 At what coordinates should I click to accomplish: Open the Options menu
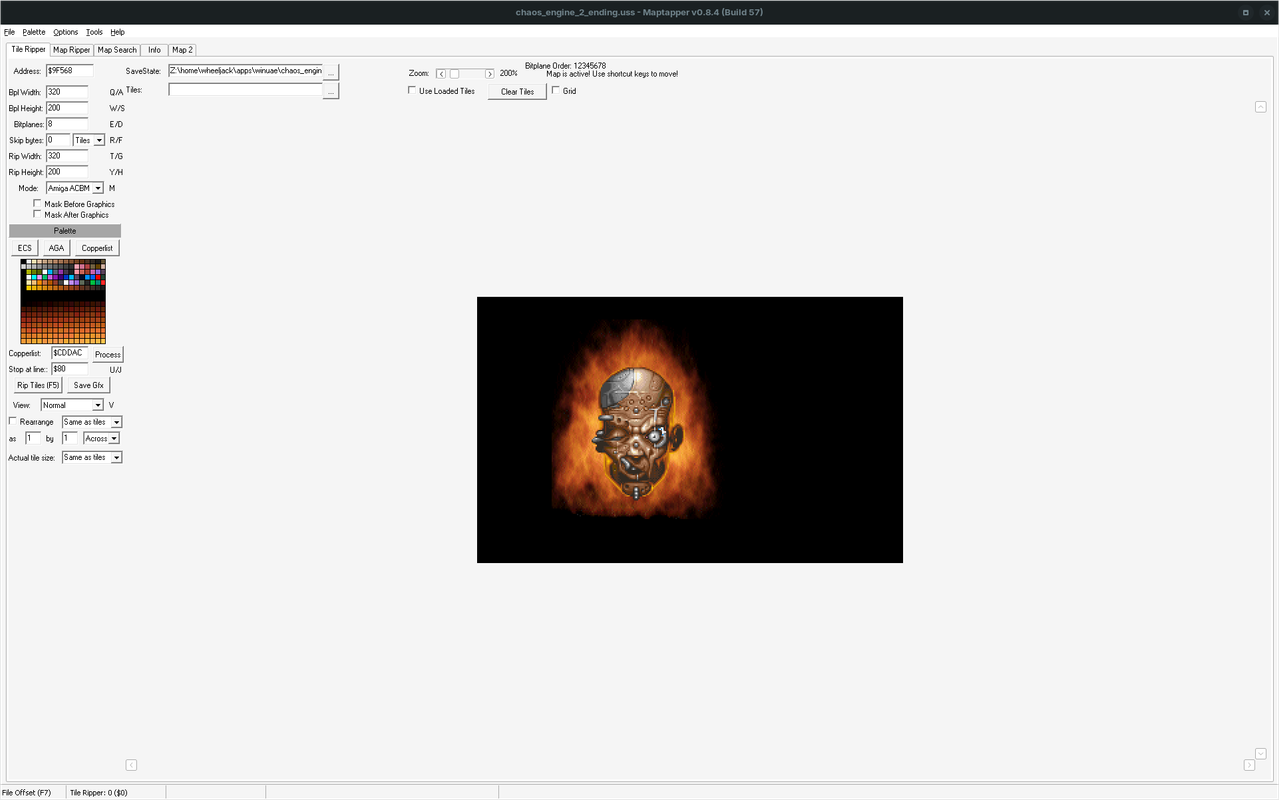tap(65, 32)
